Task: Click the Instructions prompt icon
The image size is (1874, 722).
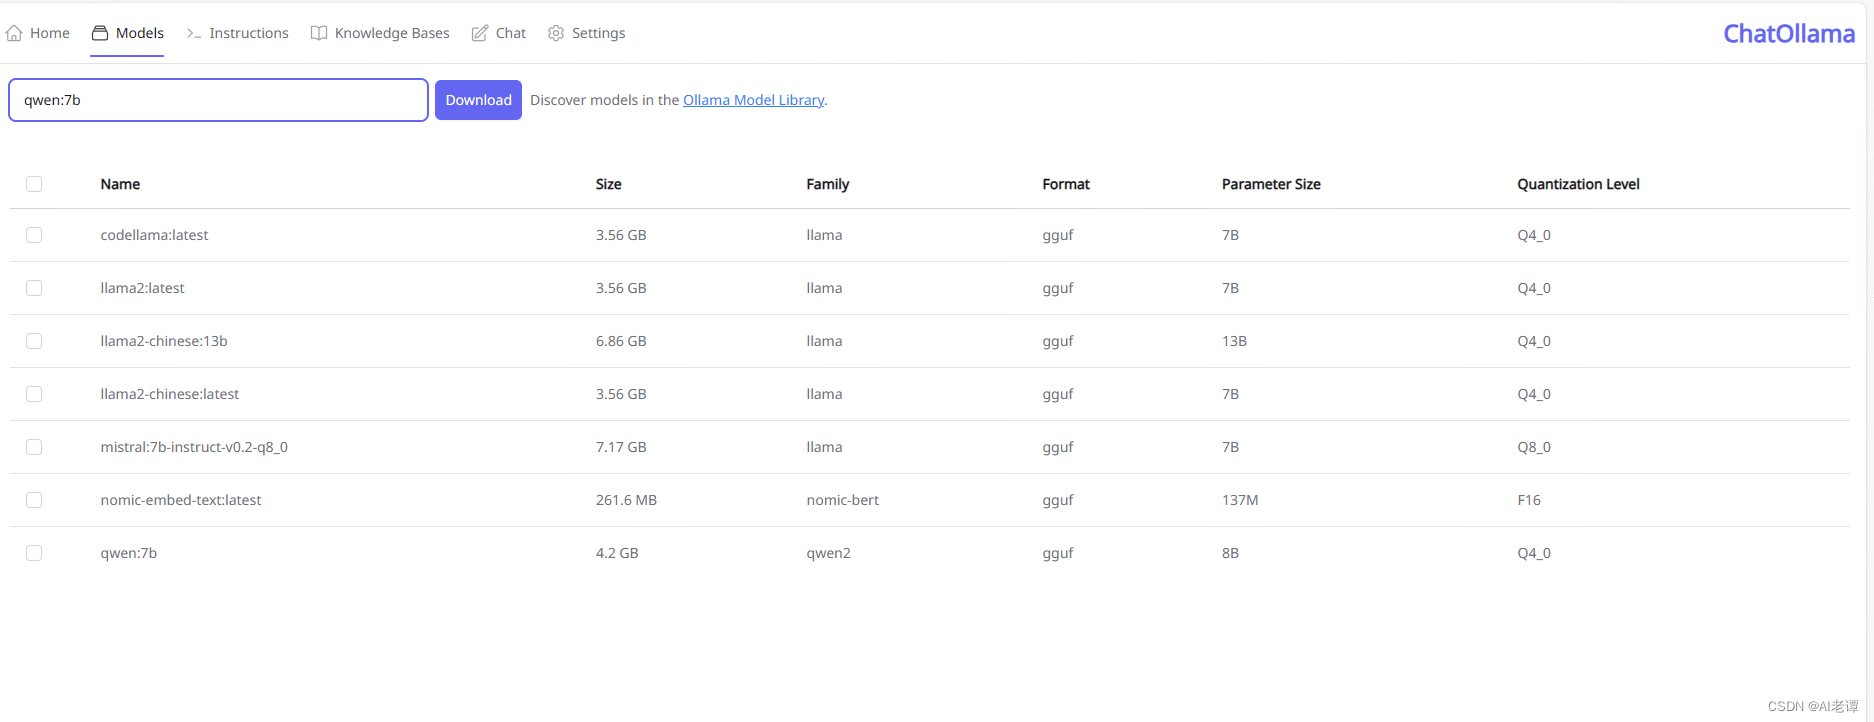Action: [x=194, y=33]
